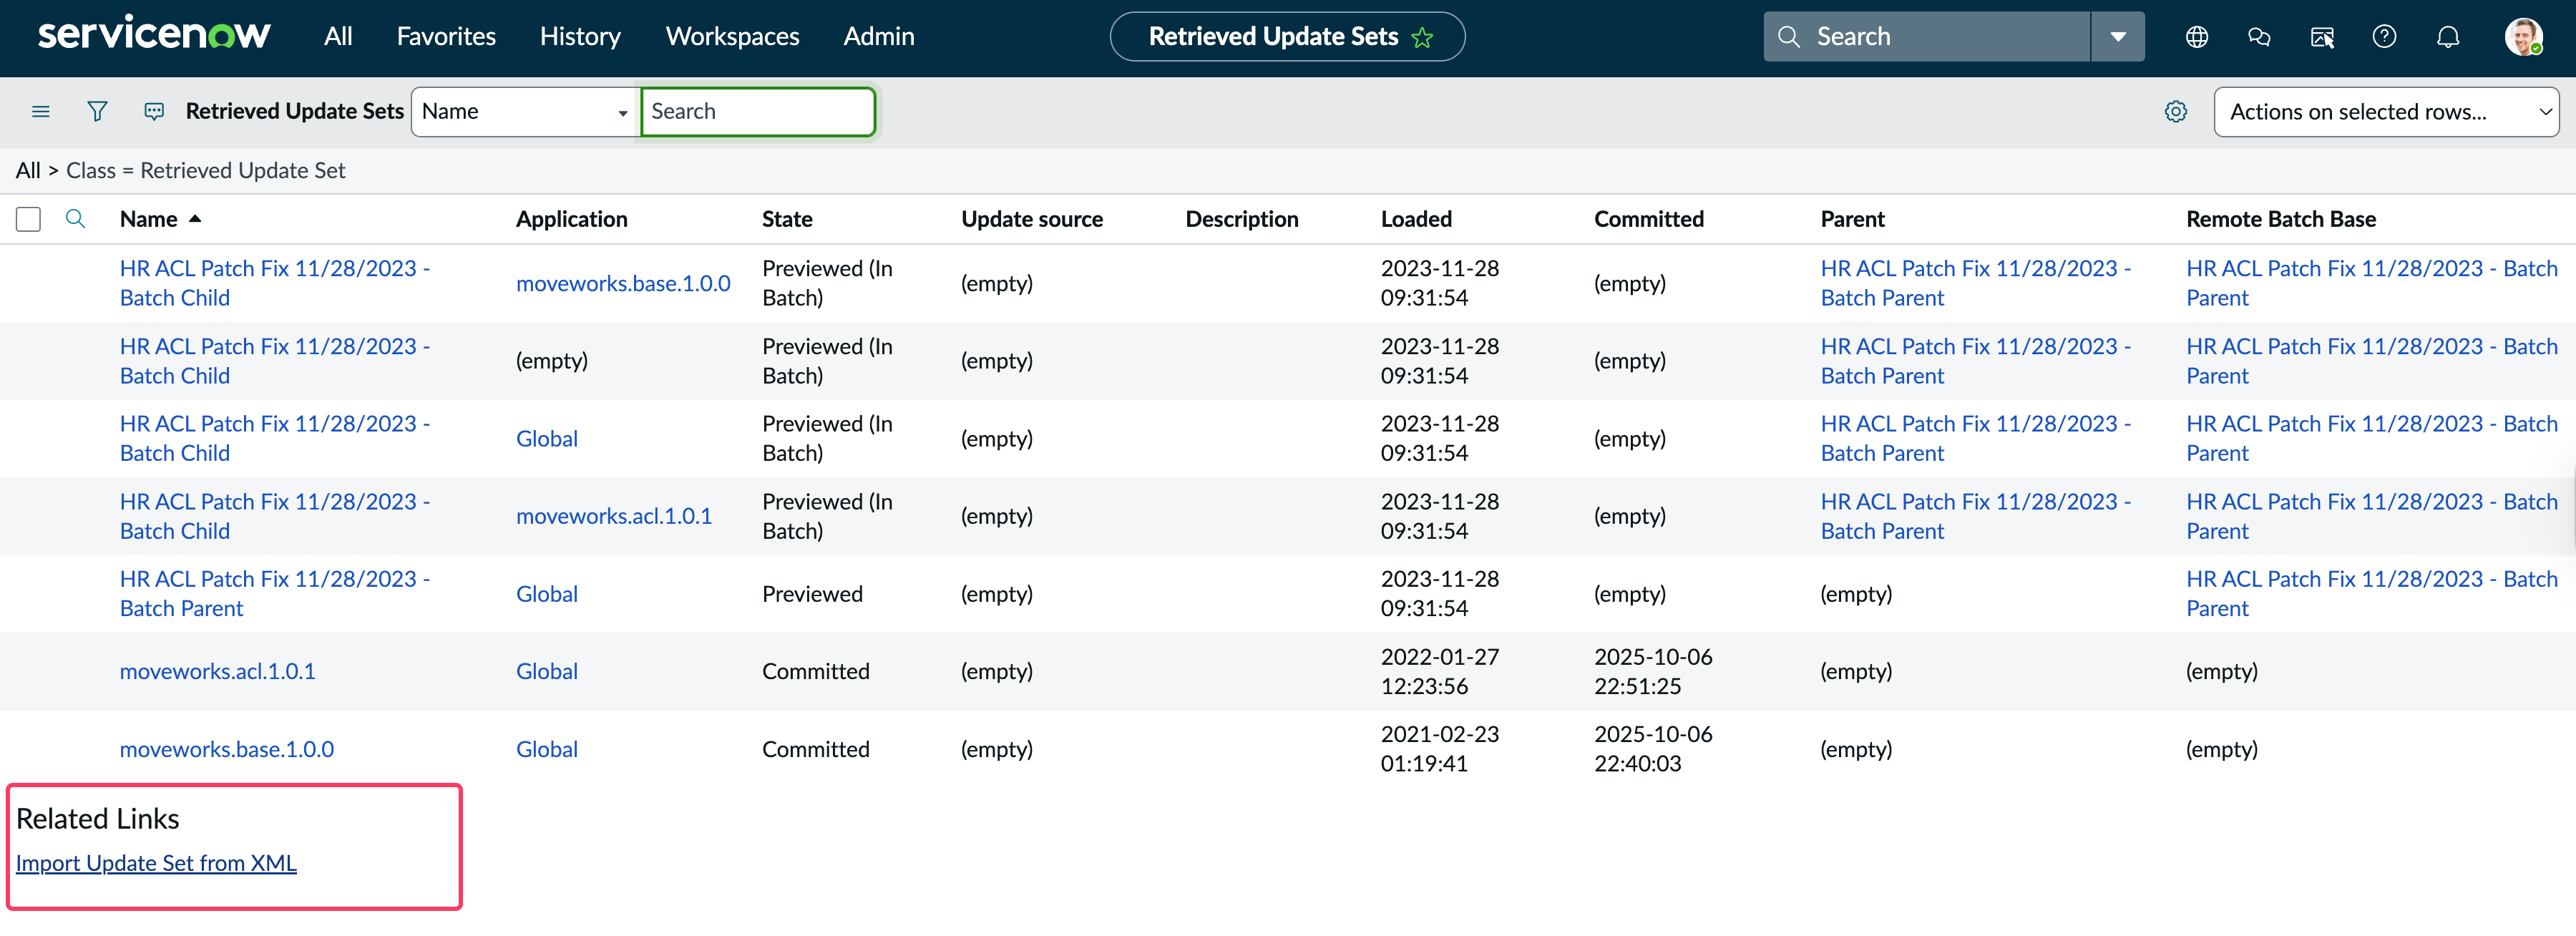Screen dimensions: 2576x936
Task: Open the moveworks.acl.1.0.1 update set
Action: point(217,671)
